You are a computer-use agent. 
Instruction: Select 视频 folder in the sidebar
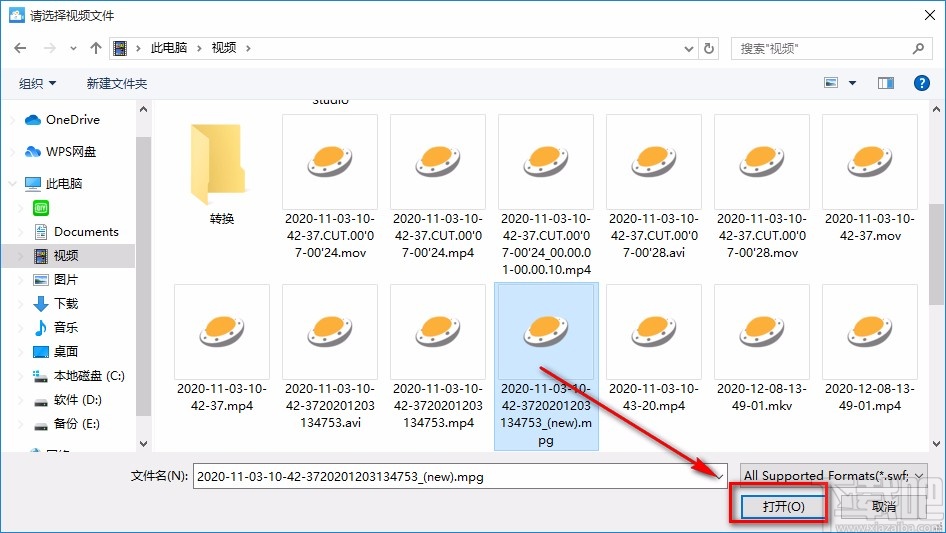(x=68, y=256)
